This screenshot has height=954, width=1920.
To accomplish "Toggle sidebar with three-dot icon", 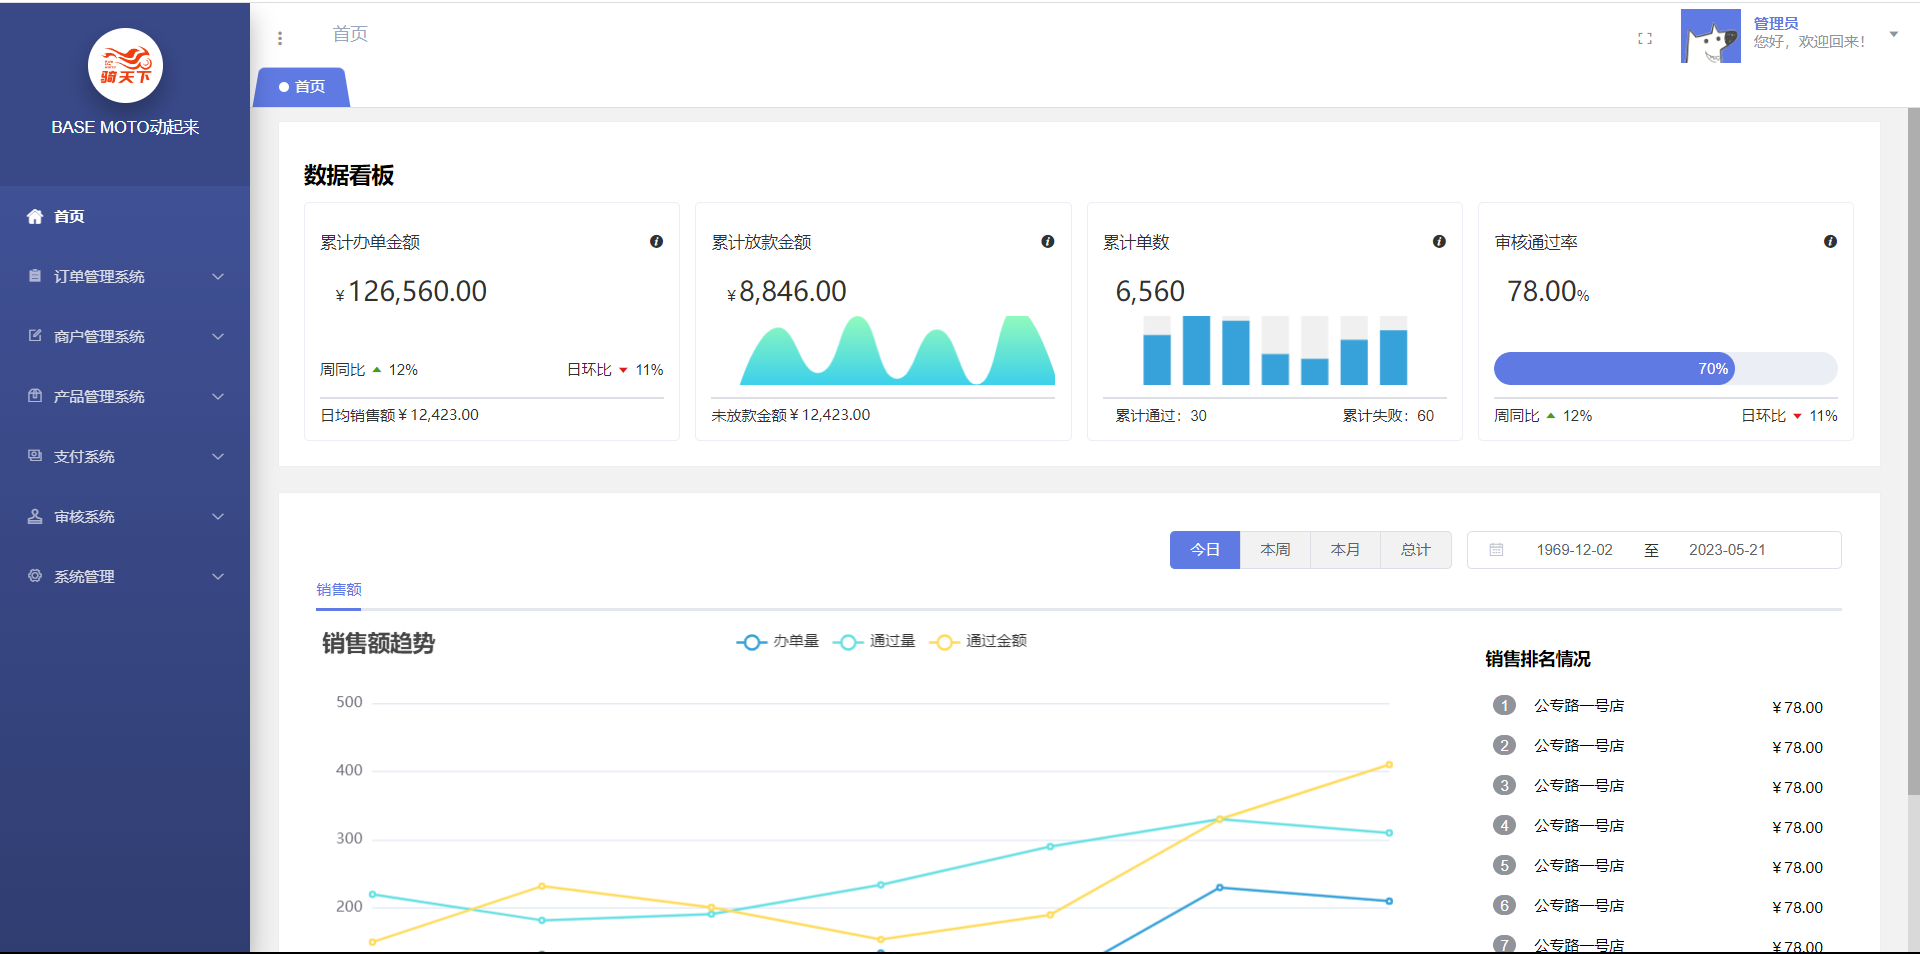I will (x=280, y=38).
